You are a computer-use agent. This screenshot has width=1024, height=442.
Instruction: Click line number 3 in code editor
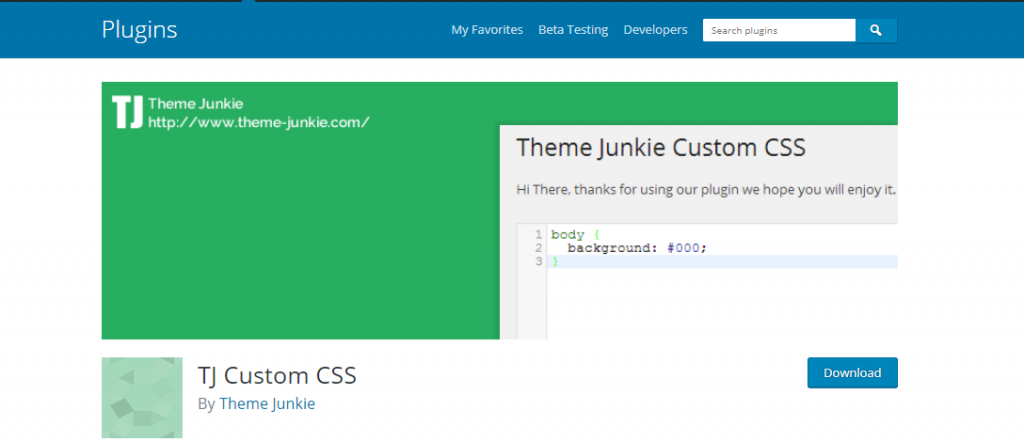[538, 261]
